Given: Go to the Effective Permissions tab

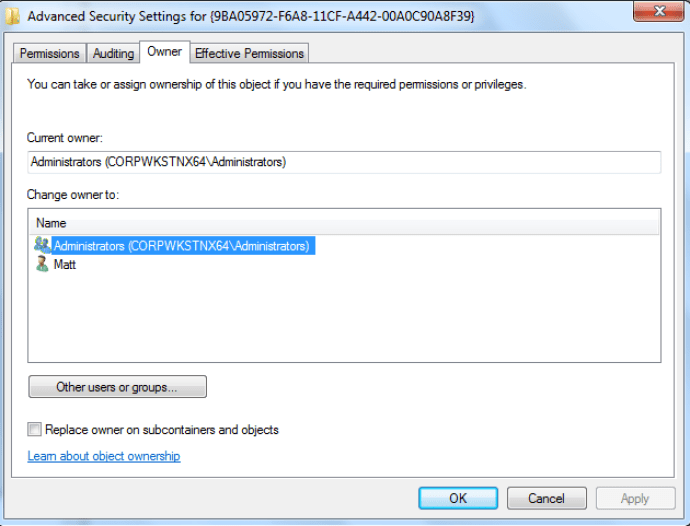Looking at the screenshot, I should pos(250,53).
